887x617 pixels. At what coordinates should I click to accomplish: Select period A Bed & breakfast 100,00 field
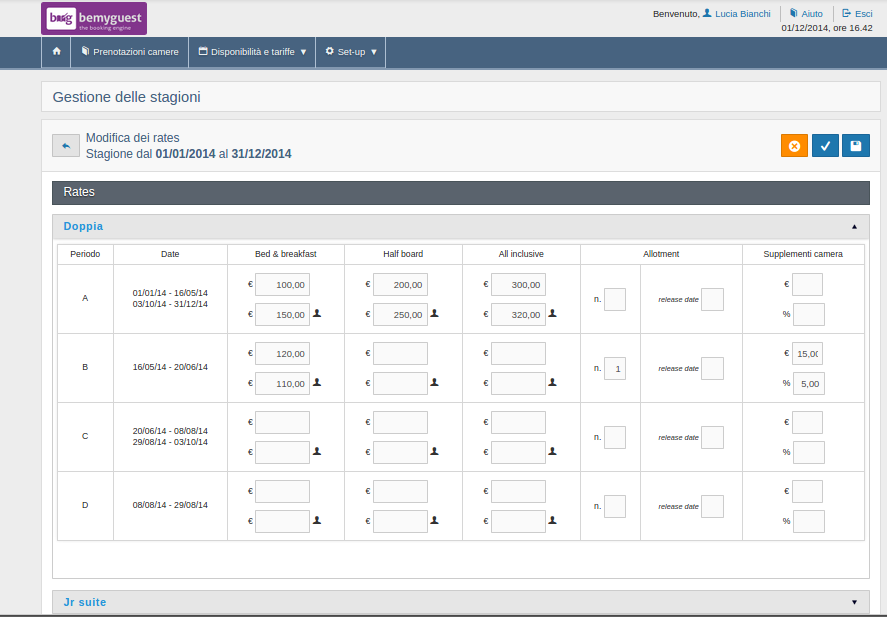click(x=282, y=284)
